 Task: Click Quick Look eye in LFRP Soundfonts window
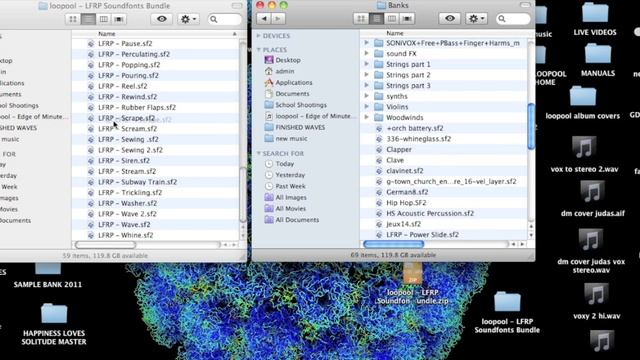point(162,19)
